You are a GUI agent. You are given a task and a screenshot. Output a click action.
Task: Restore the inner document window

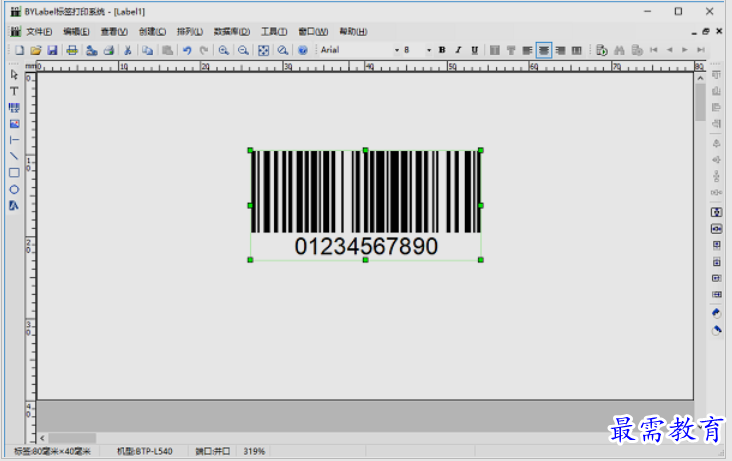[706, 31]
